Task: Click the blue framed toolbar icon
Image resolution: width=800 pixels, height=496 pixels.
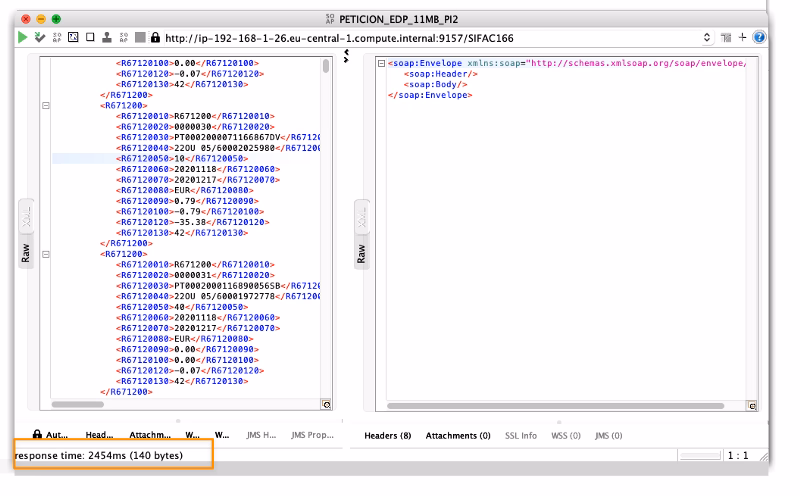Action: (73, 37)
